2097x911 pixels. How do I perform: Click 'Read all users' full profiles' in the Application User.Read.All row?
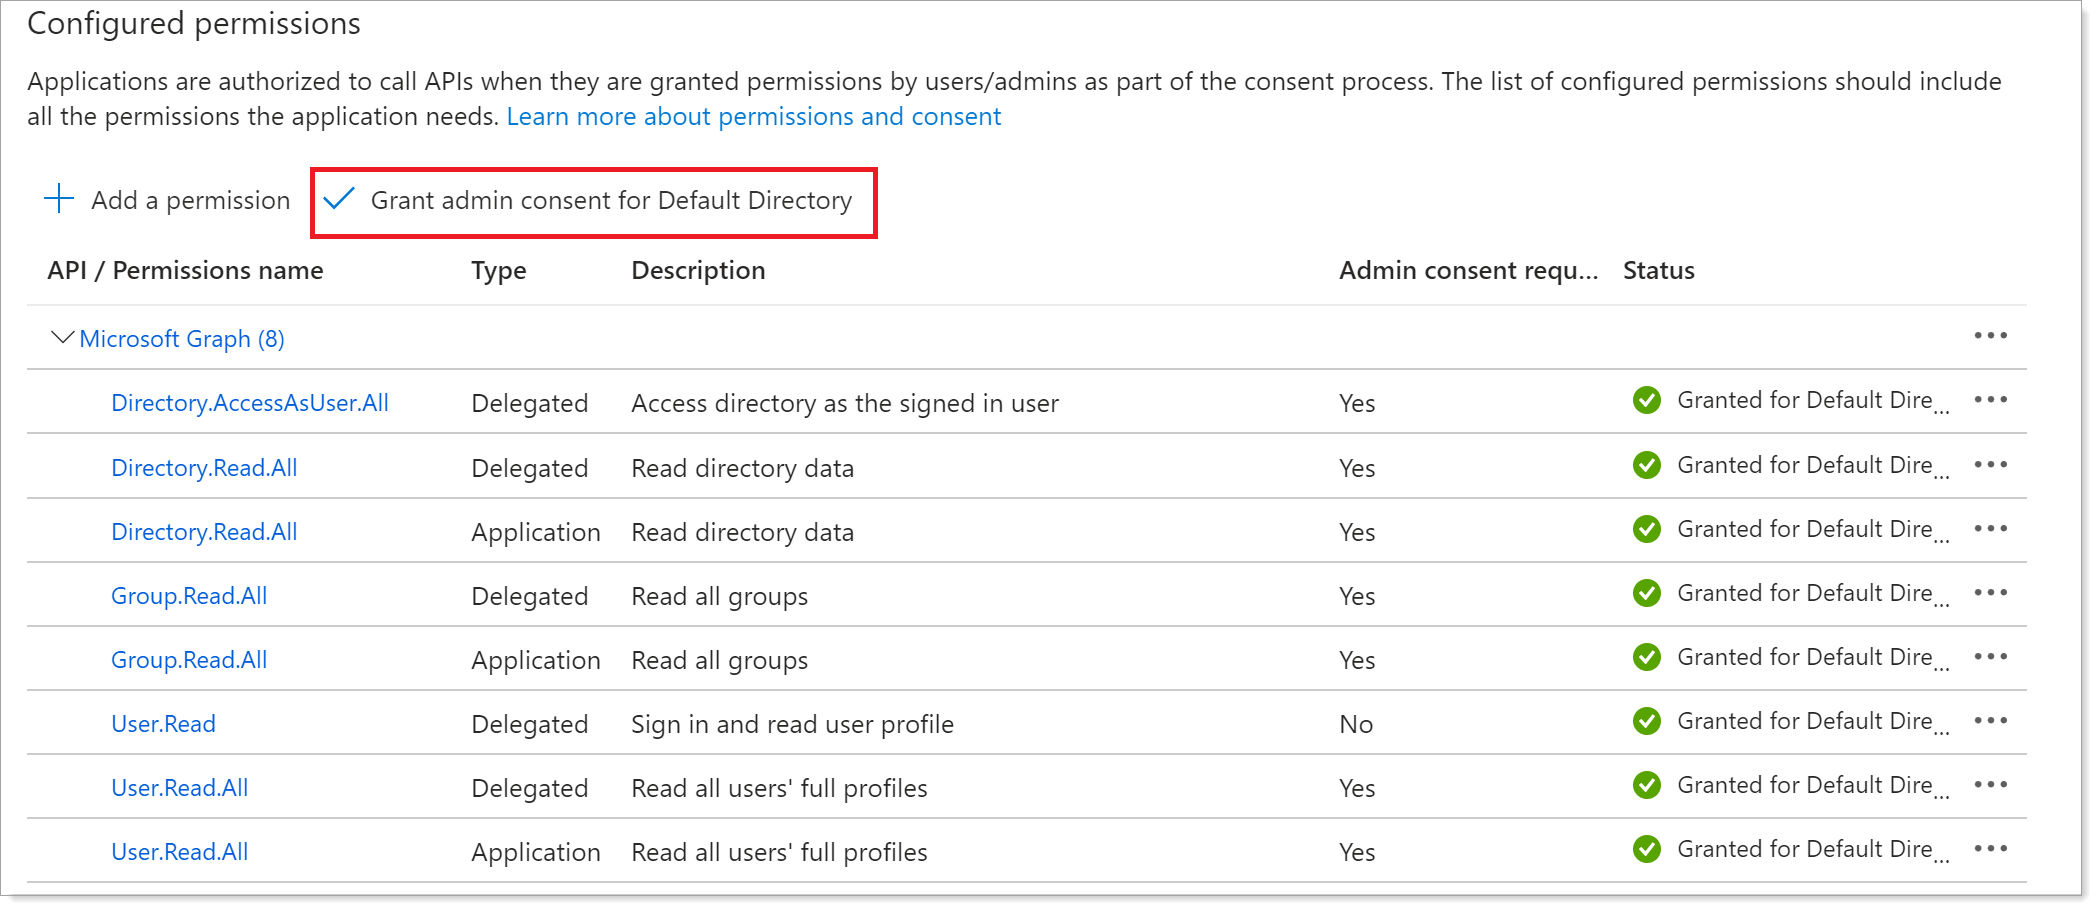pyautogui.click(x=779, y=852)
